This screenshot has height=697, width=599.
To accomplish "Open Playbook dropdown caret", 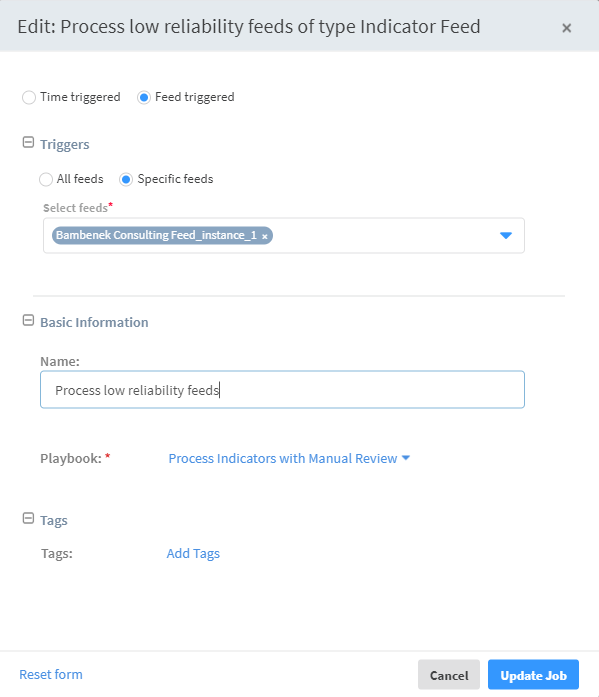I will click(406, 457).
